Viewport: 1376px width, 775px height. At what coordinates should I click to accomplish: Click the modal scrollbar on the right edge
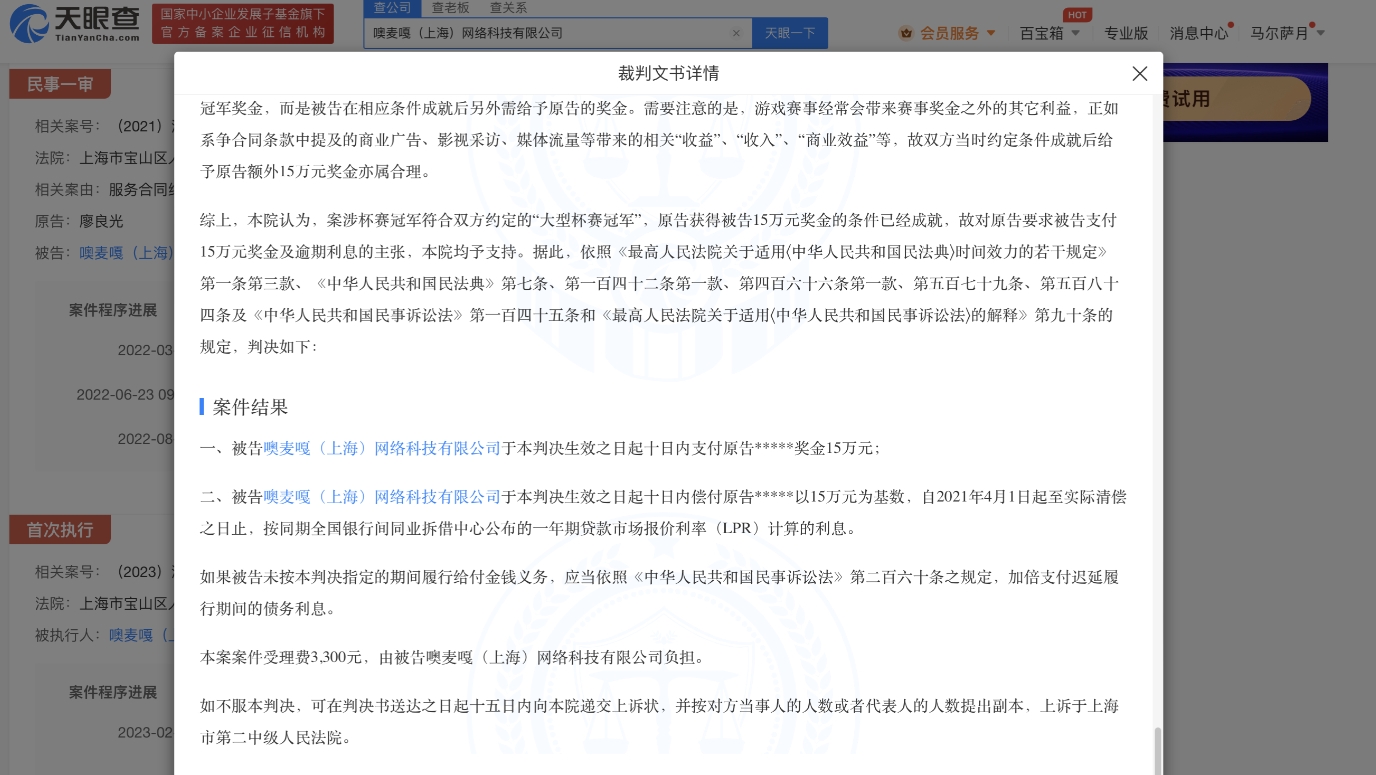tap(1158, 750)
